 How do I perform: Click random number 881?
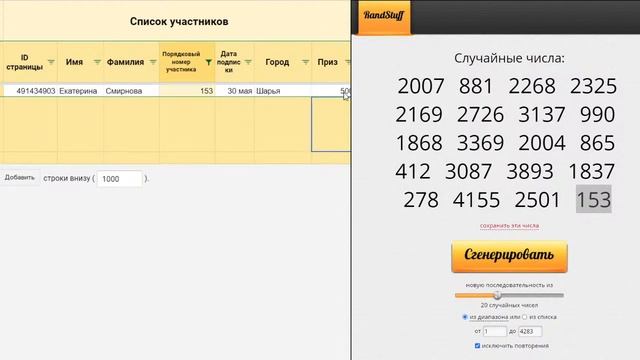click(x=475, y=86)
